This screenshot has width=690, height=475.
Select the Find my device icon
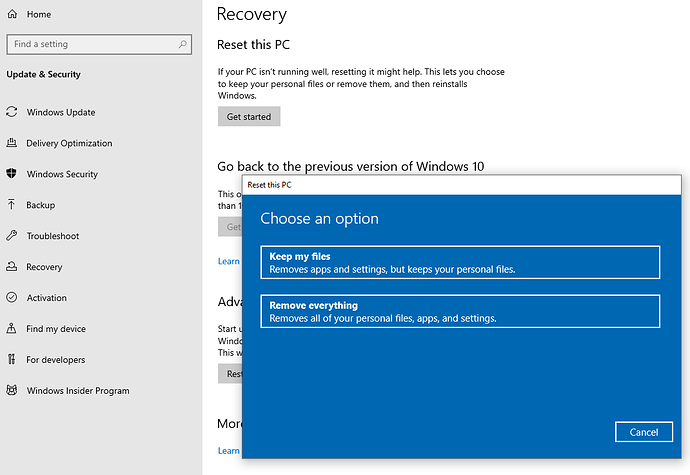pos(12,328)
